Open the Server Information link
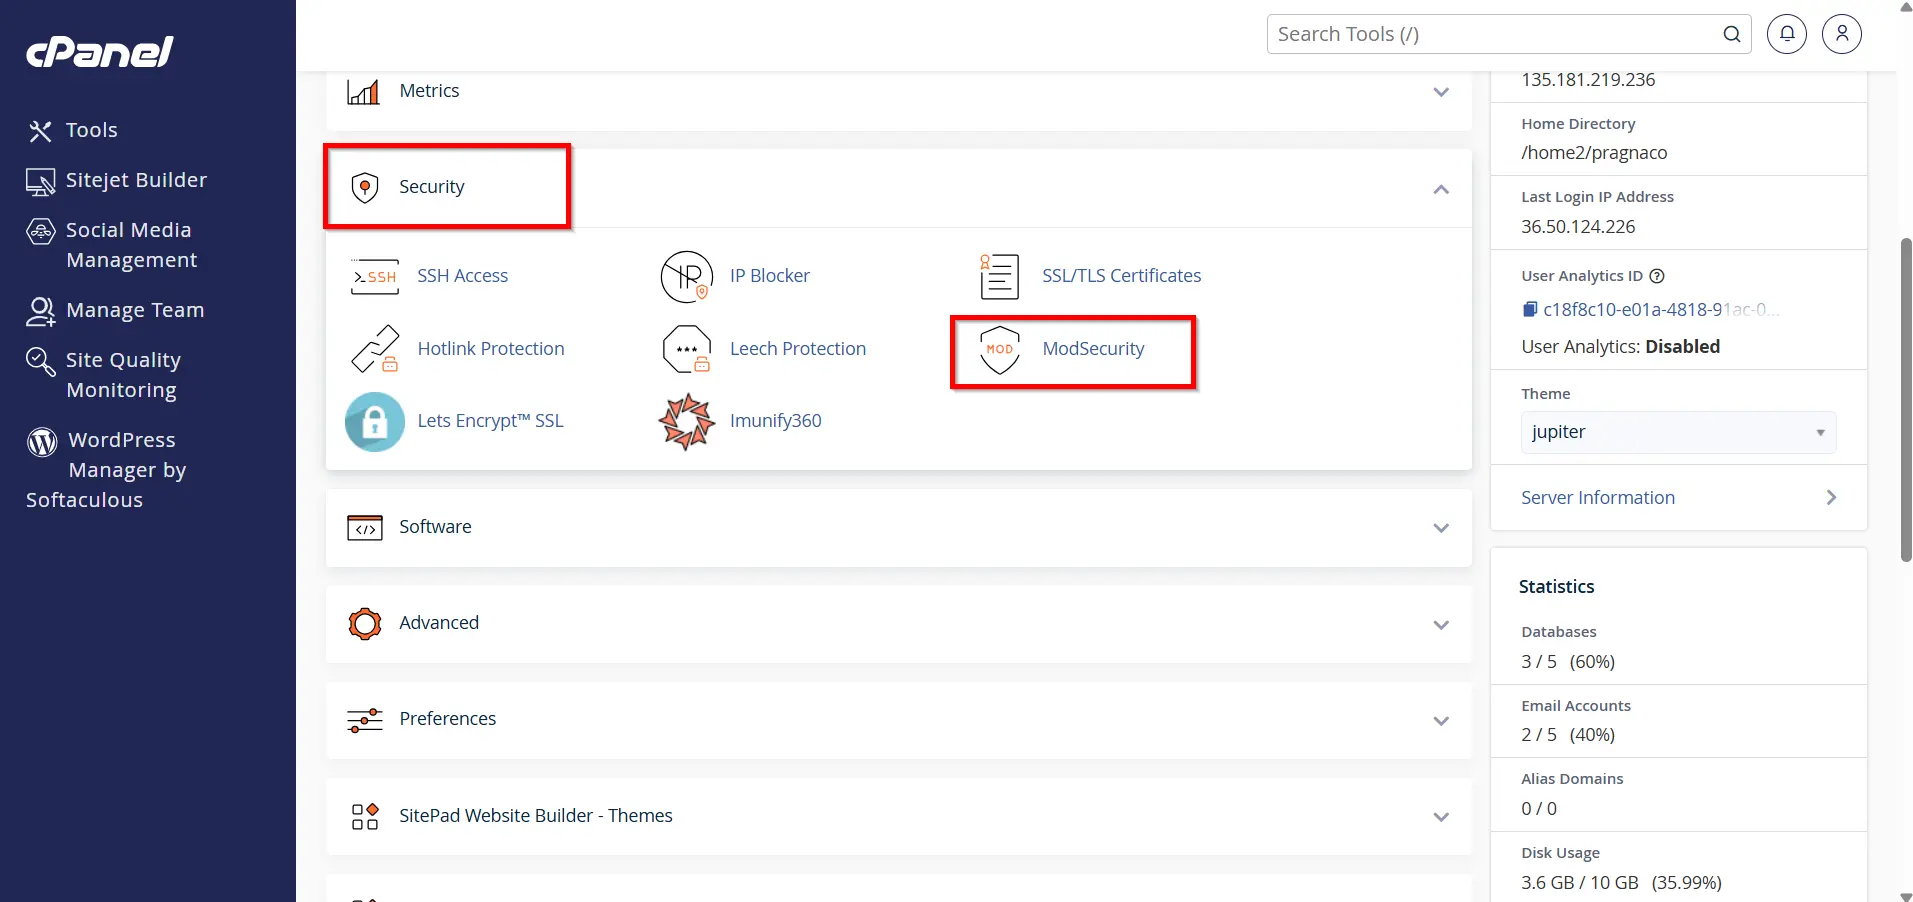 (1598, 498)
